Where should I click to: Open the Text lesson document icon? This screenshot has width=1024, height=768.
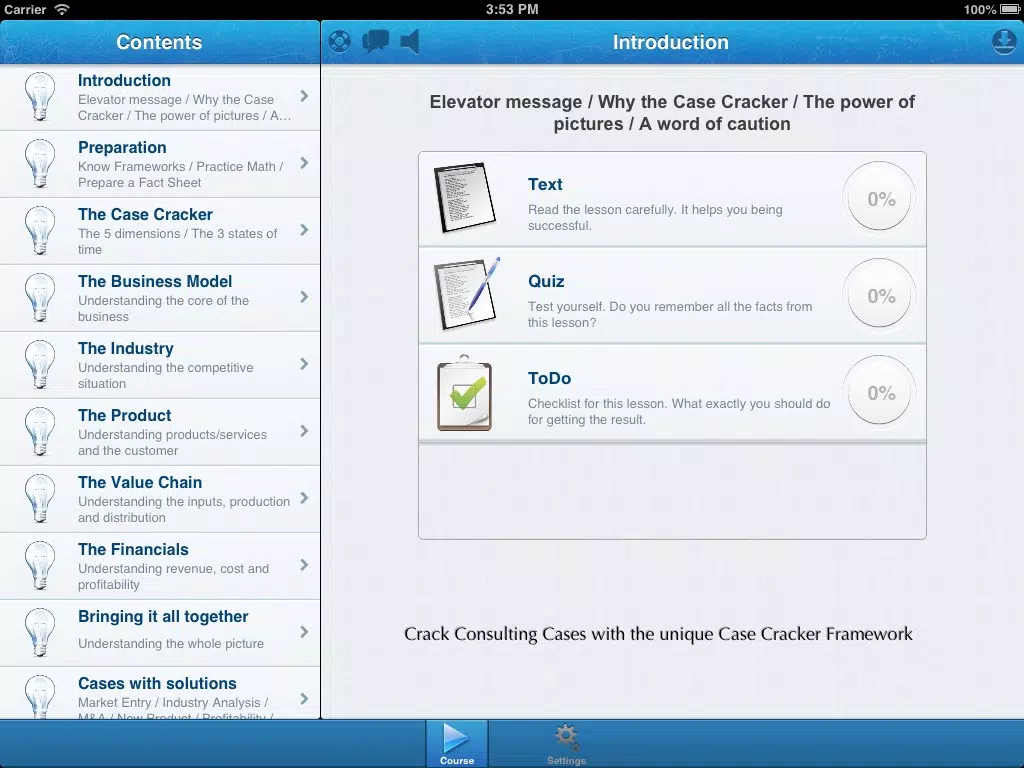464,198
